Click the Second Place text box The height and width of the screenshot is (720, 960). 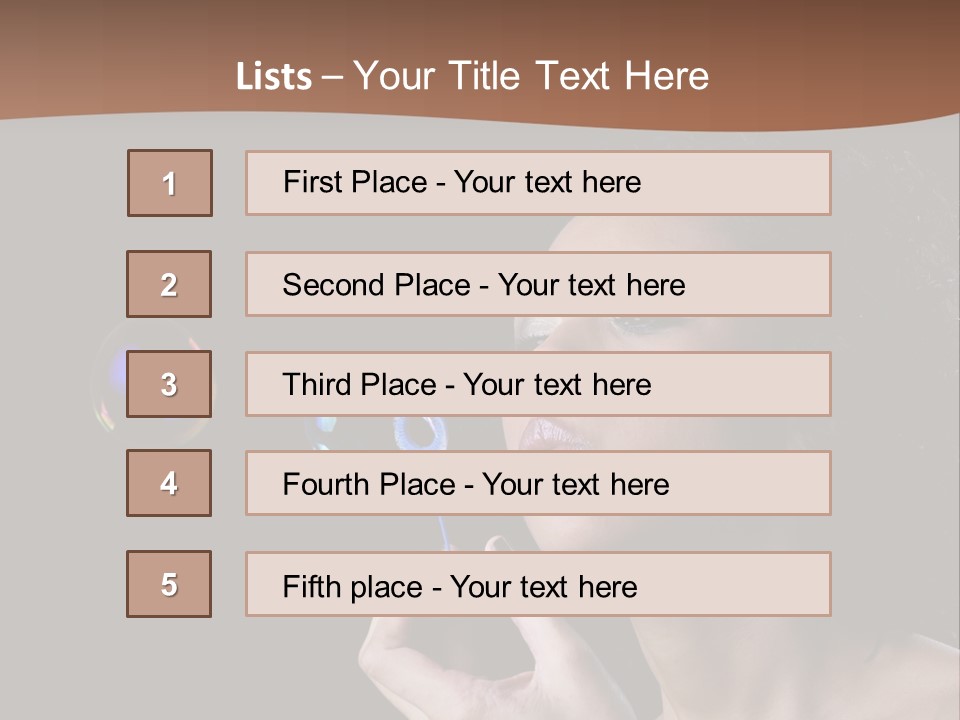point(538,284)
